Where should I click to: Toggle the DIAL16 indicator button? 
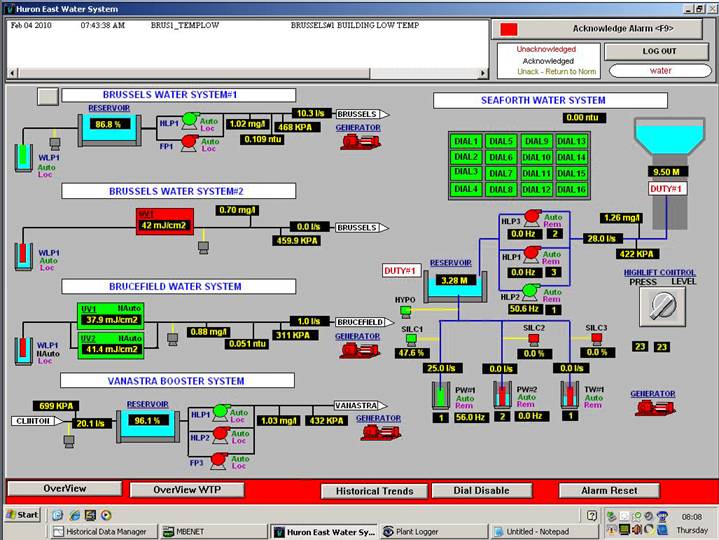pyautogui.click(x=571, y=189)
